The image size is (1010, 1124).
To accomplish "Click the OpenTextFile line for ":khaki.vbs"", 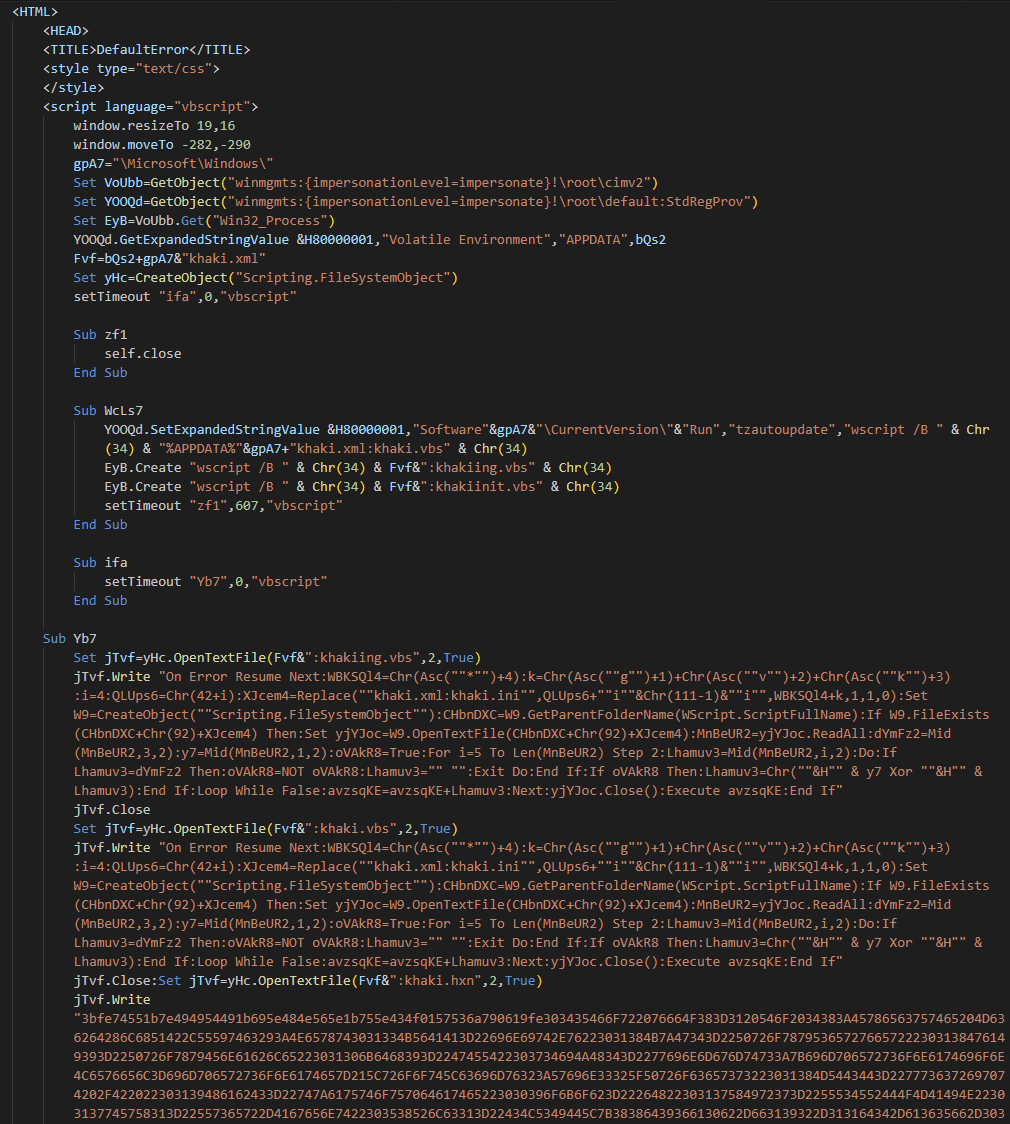I will pyautogui.click(x=266, y=829).
